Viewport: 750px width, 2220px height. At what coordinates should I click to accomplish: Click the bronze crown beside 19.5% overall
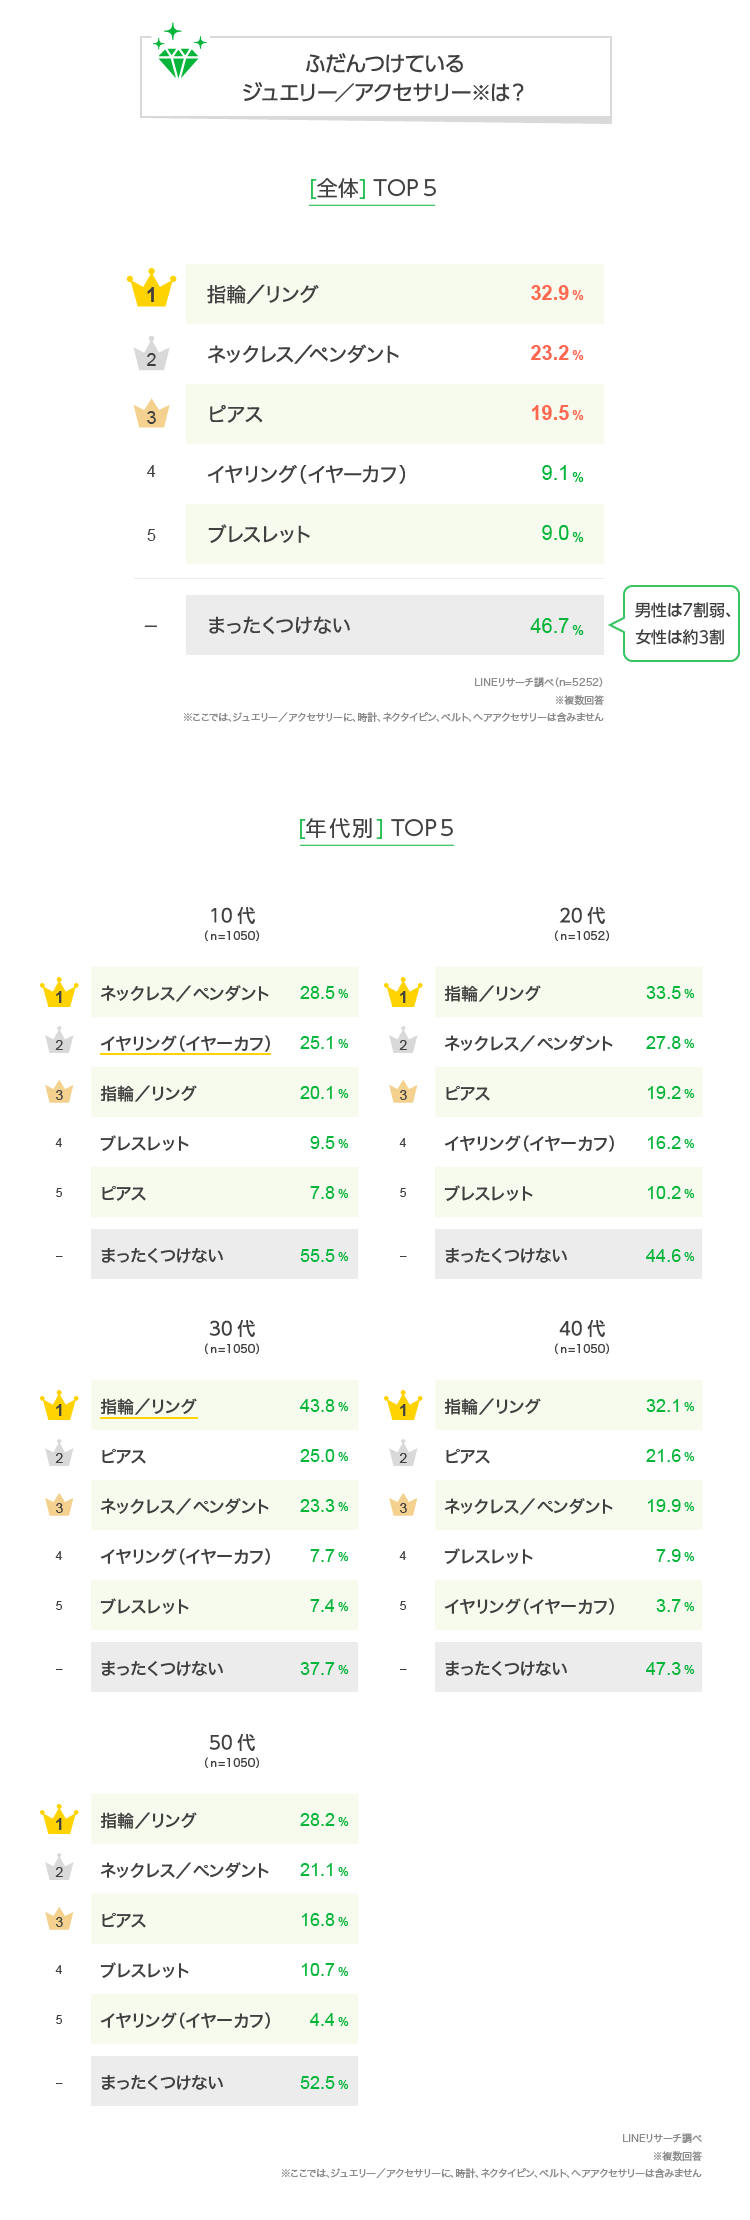coord(152,414)
